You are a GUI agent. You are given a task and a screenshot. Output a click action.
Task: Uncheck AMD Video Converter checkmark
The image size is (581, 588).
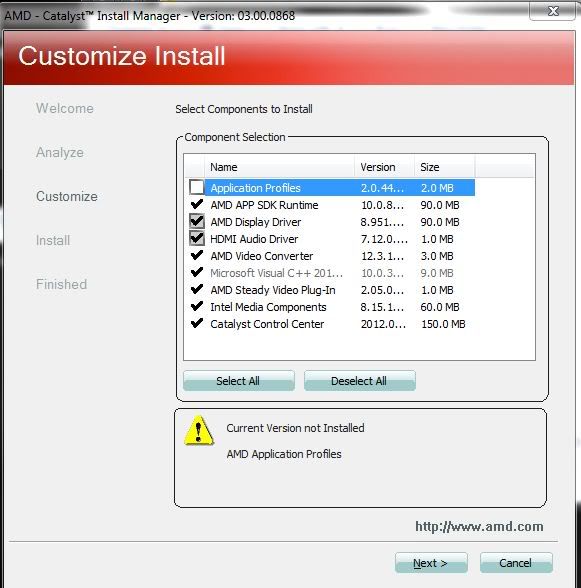pos(197,255)
